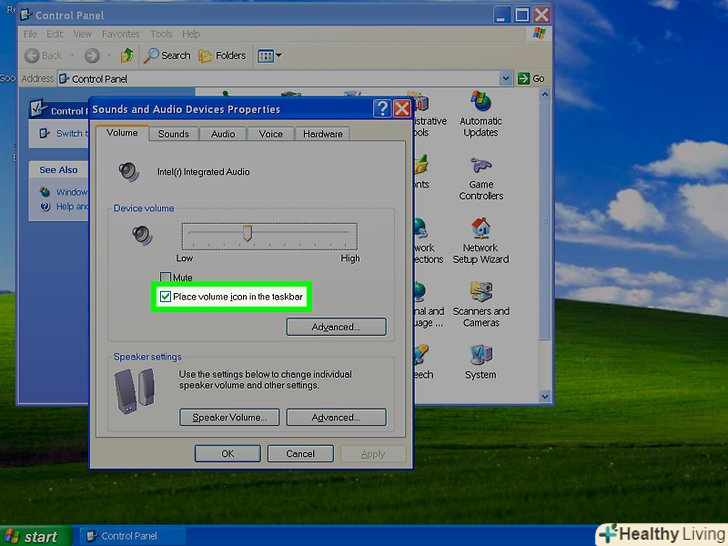Expand the Address bar dropdown arrow

(x=506, y=78)
